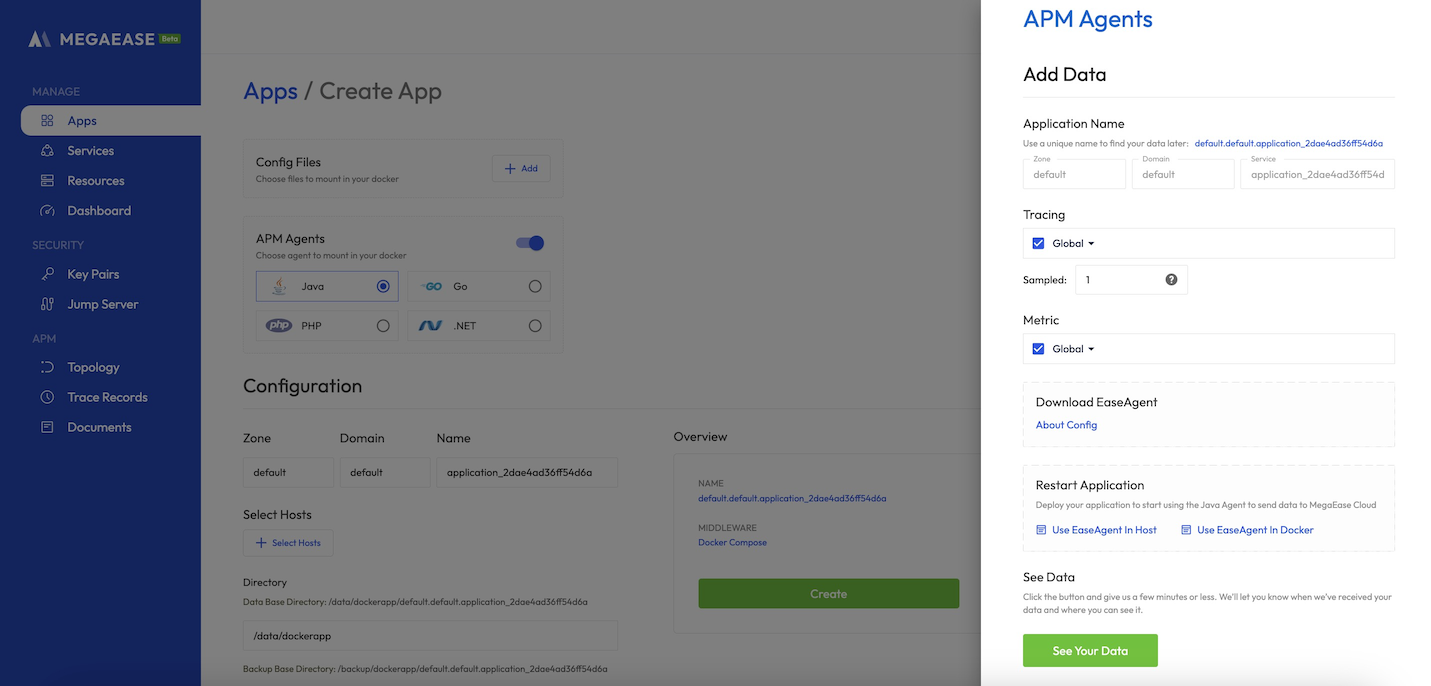Open the About Config link
The height and width of the screenshot is (686, 1431).
(1066, 425)
